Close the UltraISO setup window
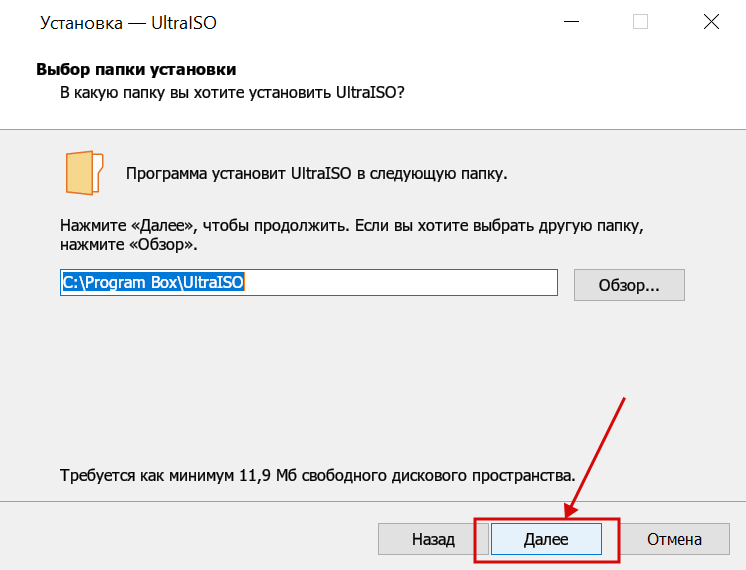This screenshot has height=570, width=746. click(711, 22)
